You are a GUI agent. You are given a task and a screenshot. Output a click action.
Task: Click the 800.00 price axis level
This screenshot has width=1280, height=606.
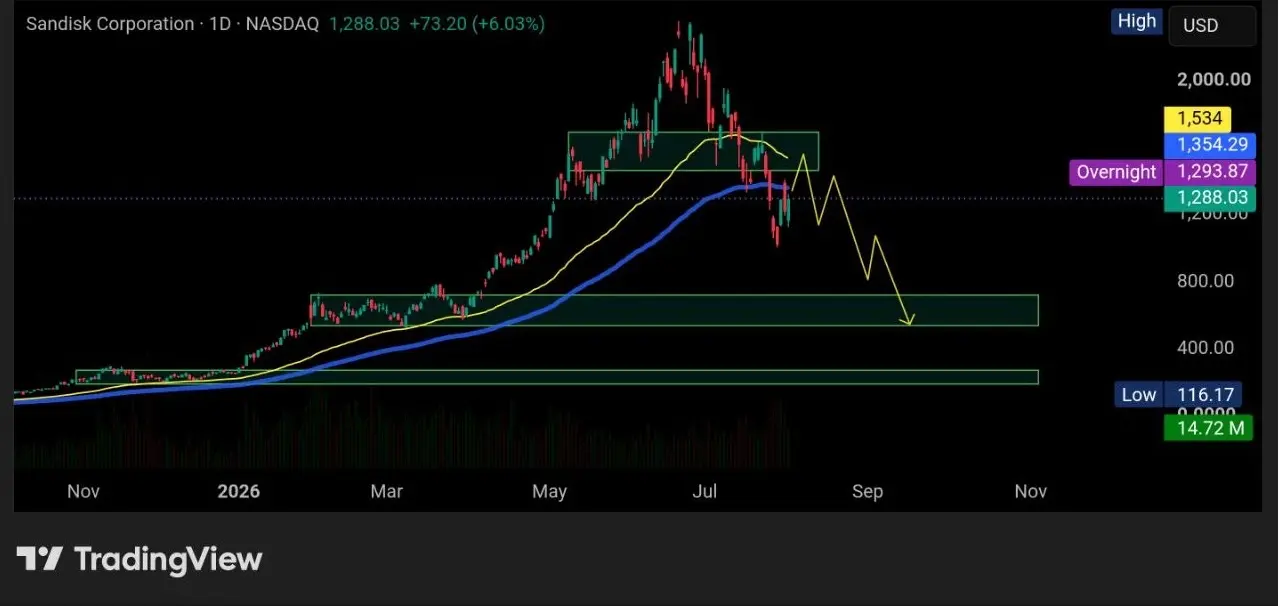pyautogui.click(x=1205, y=281)
